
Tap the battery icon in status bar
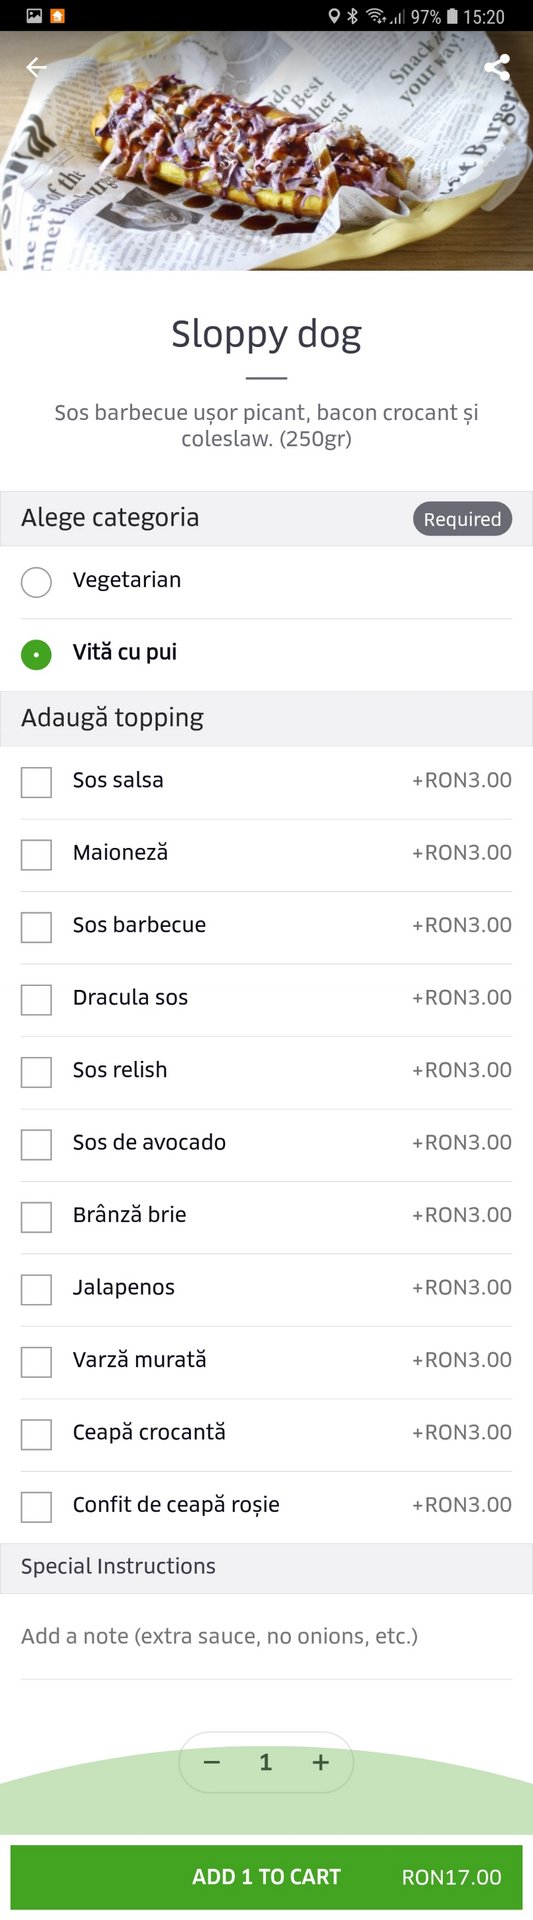coord(452,16)
